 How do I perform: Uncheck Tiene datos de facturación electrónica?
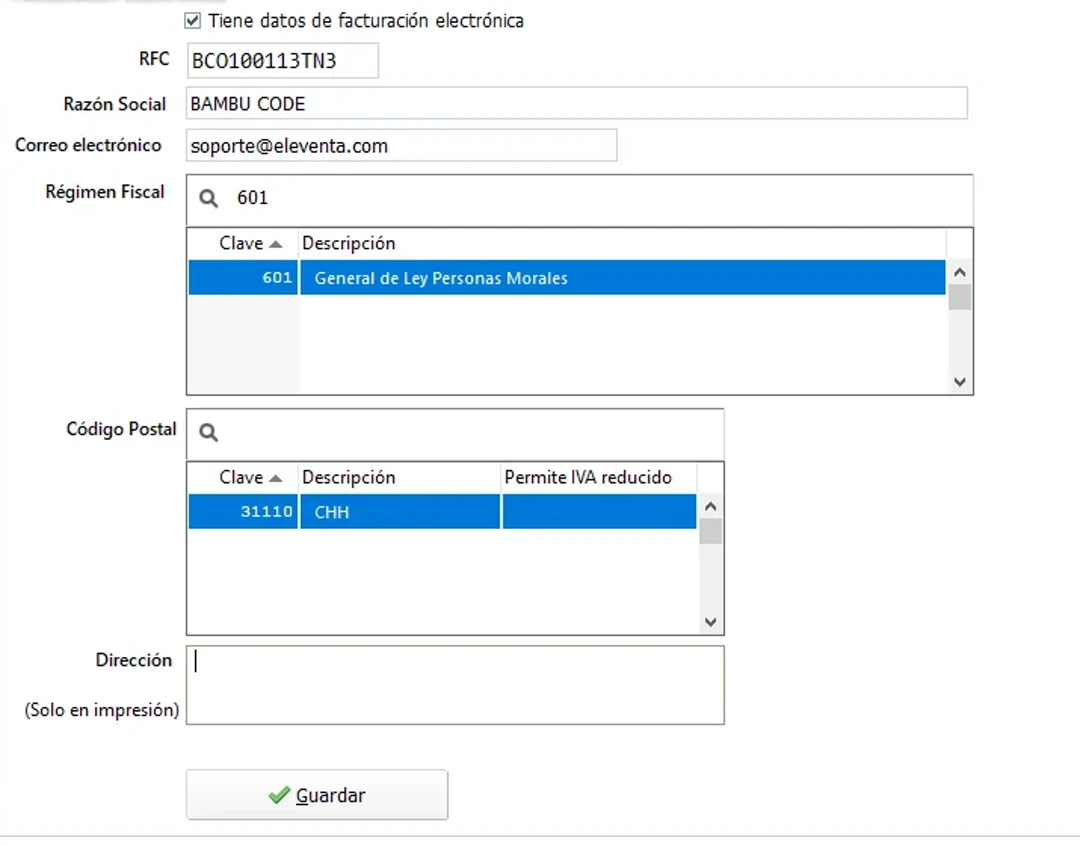pos(193,21)
